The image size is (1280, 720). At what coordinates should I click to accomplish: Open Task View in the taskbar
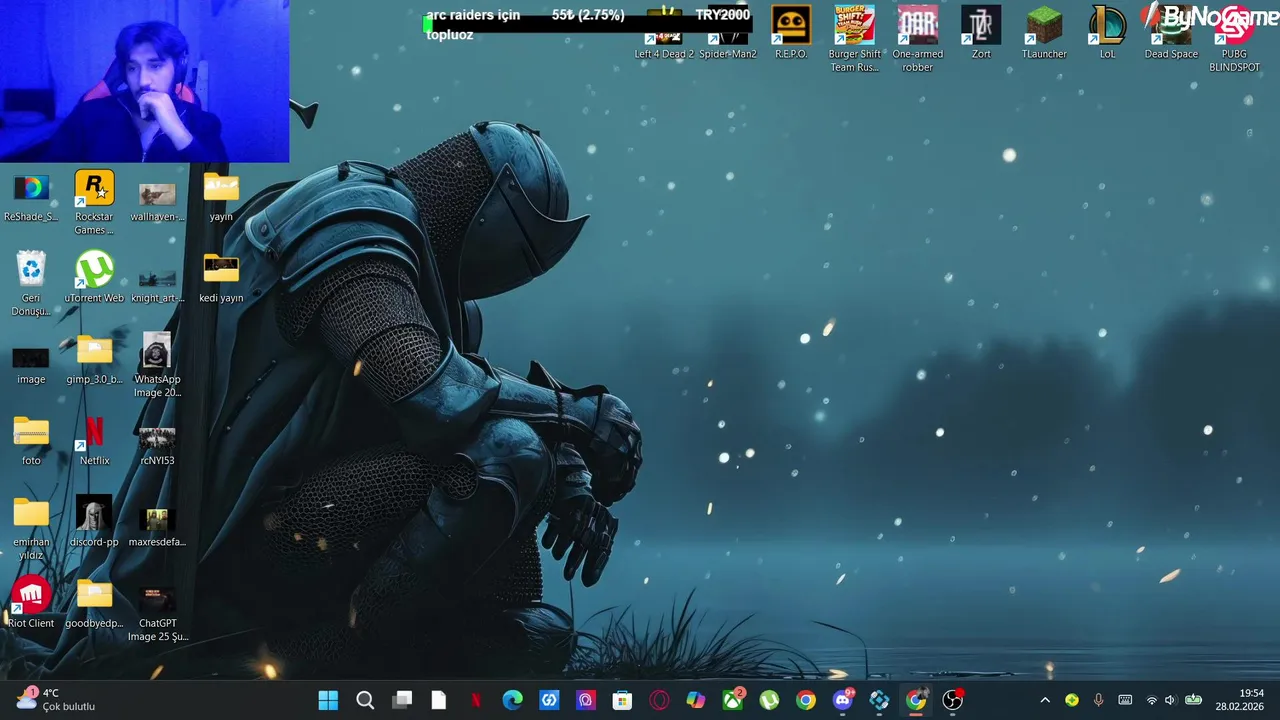[402, 700]
